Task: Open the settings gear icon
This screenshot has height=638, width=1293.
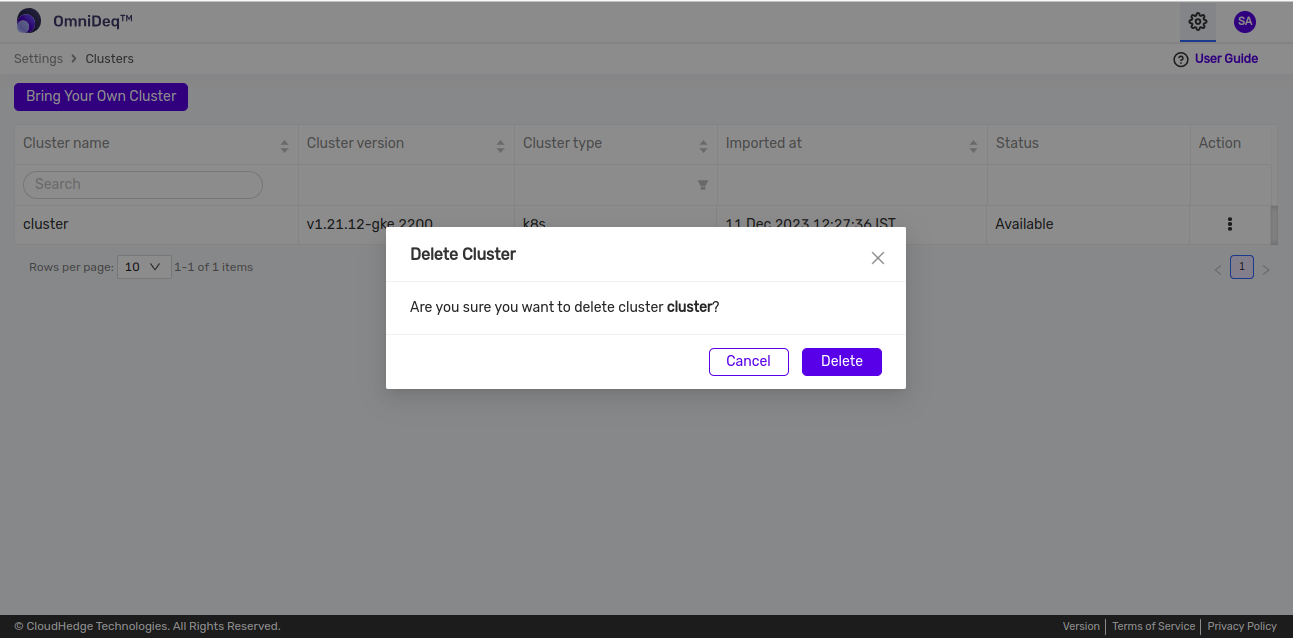Action: [x=1197, y=21]
